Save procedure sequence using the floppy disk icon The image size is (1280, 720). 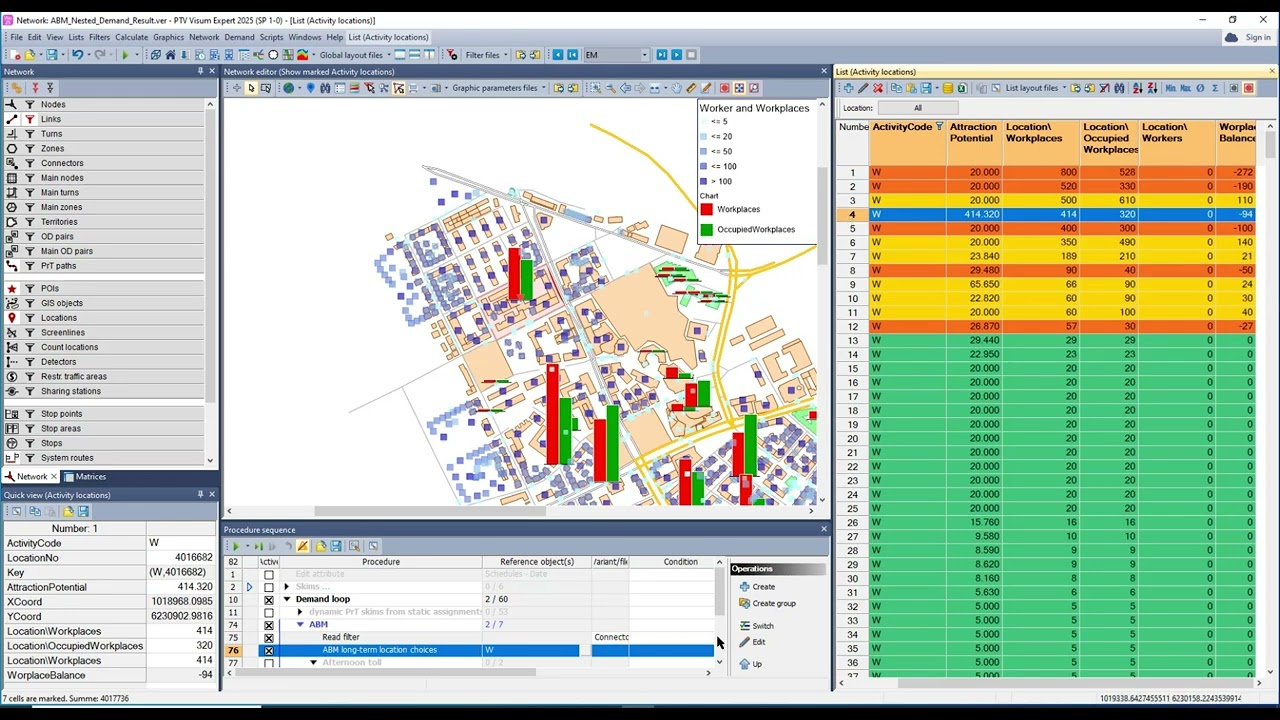click(x=336, y=546)
